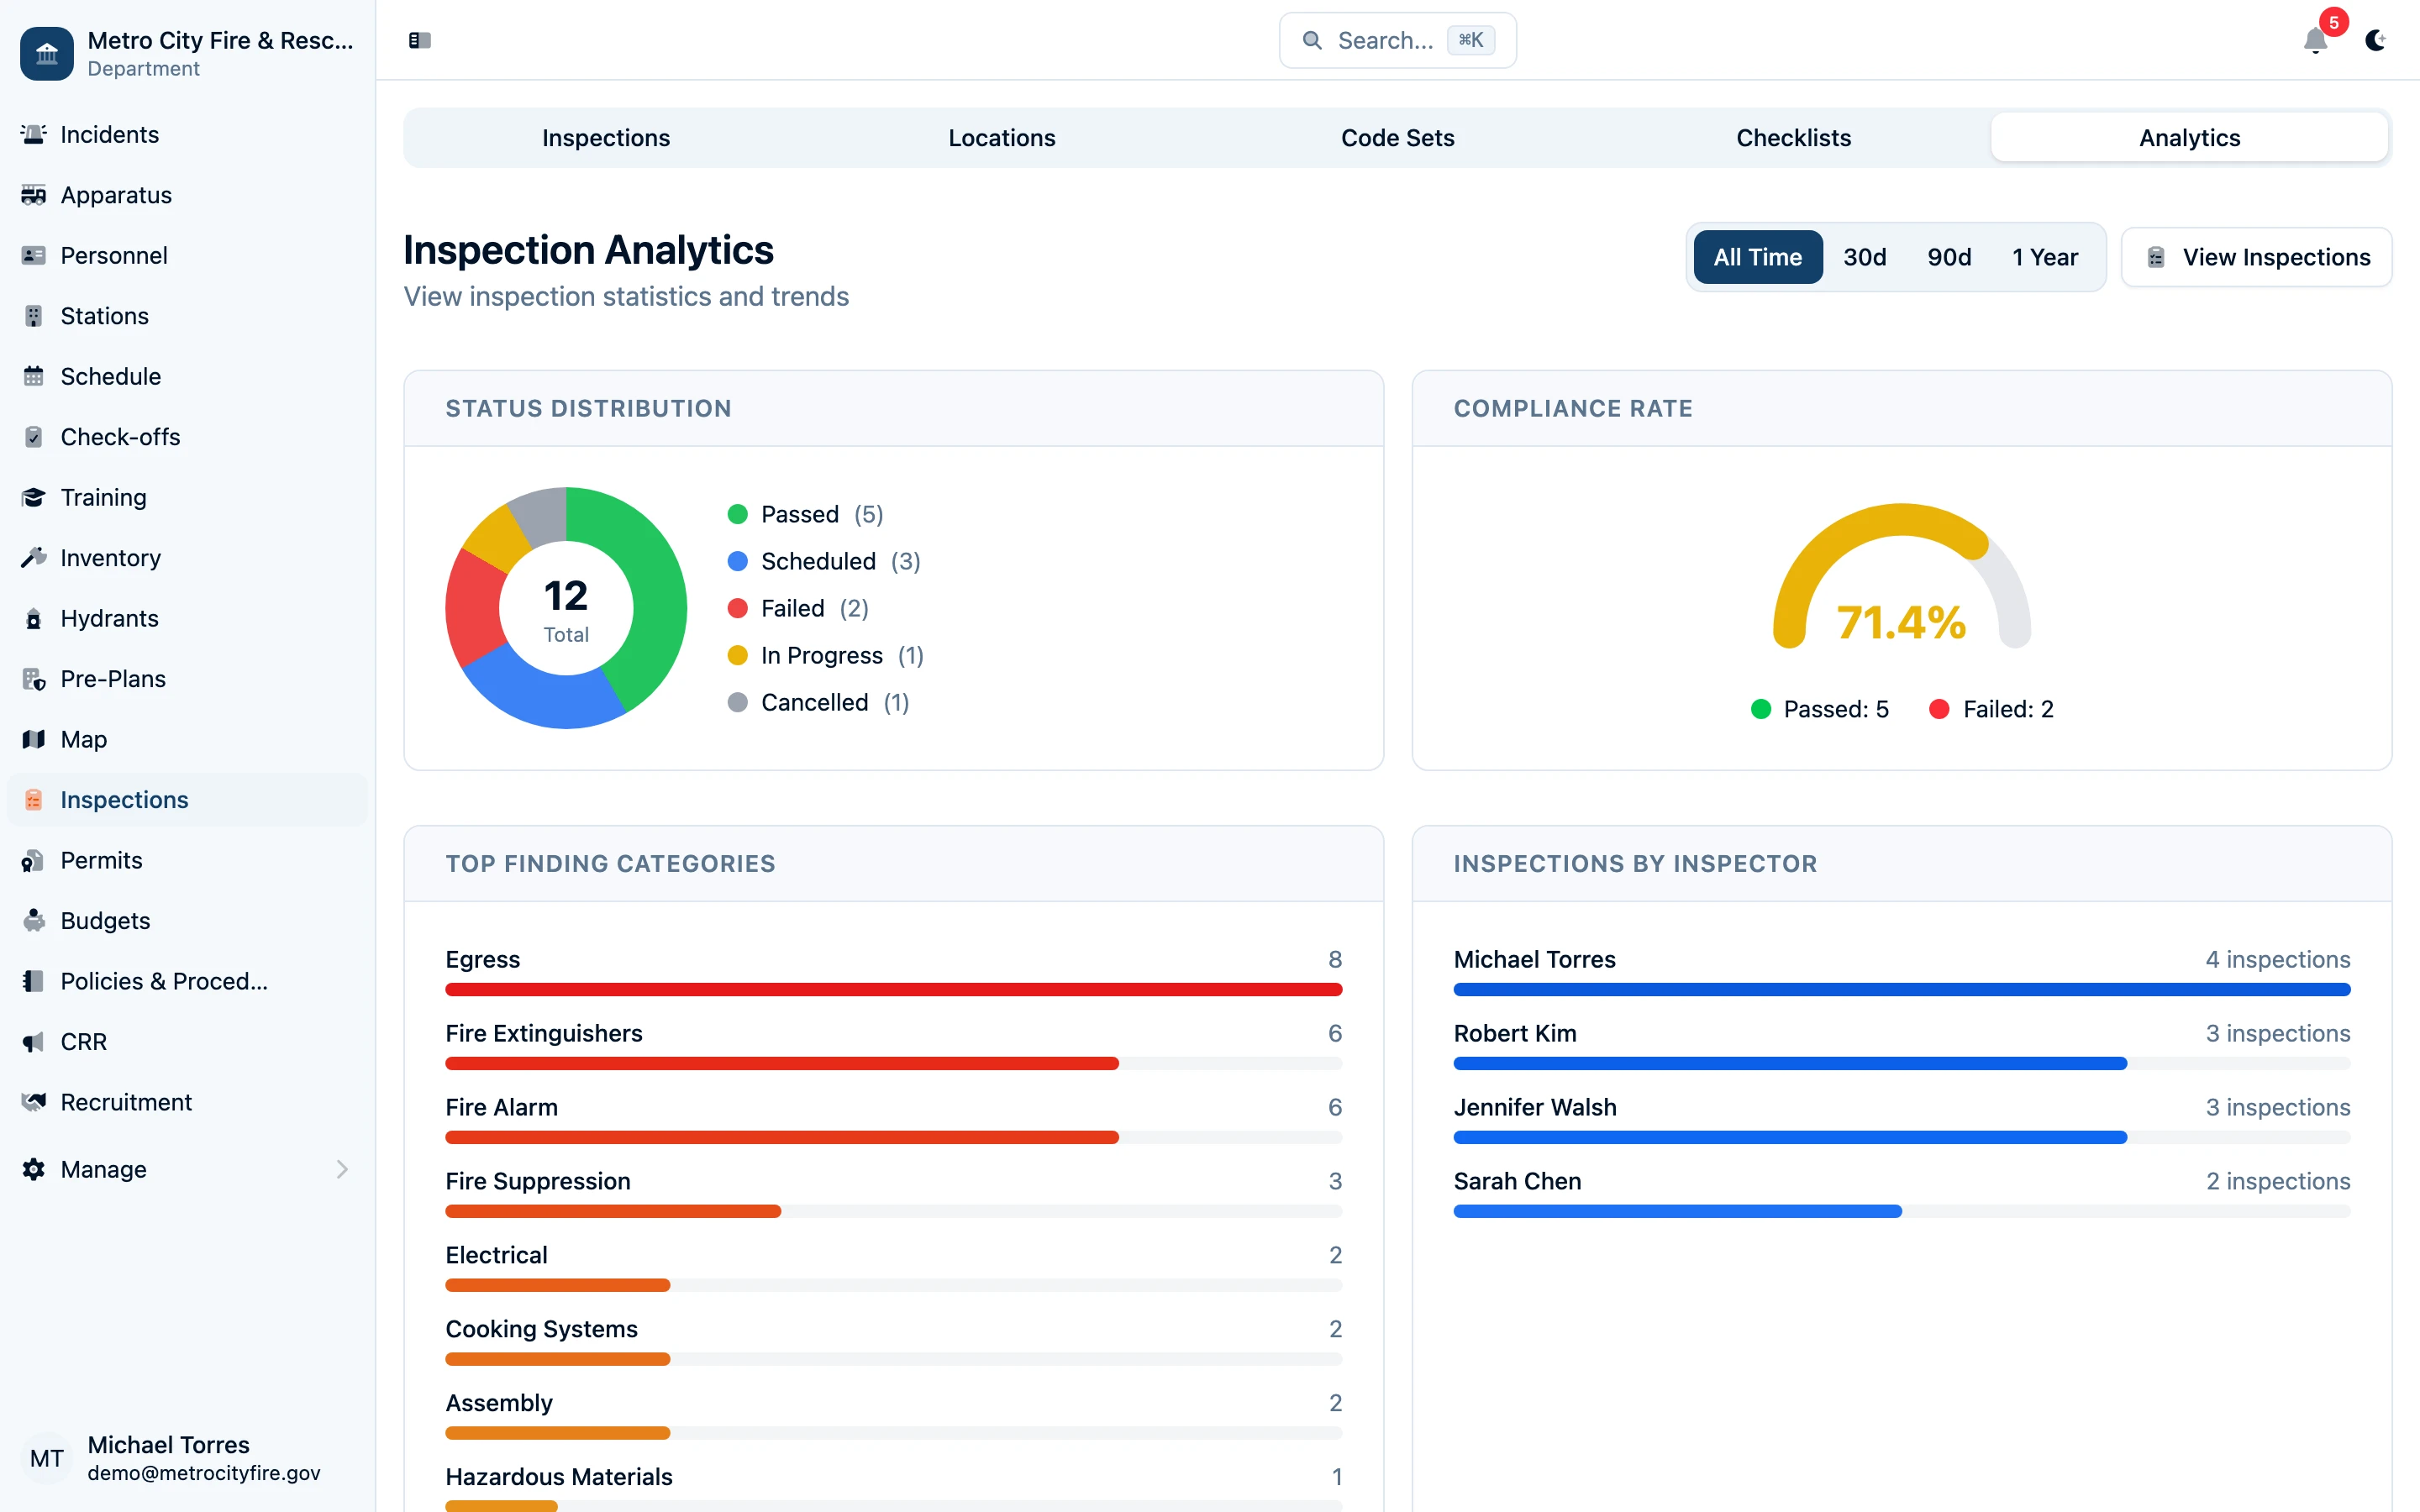Screen dimensions: 2420x1512
Task: Toggle dark mode with the moon icon
Action: 2377,41
